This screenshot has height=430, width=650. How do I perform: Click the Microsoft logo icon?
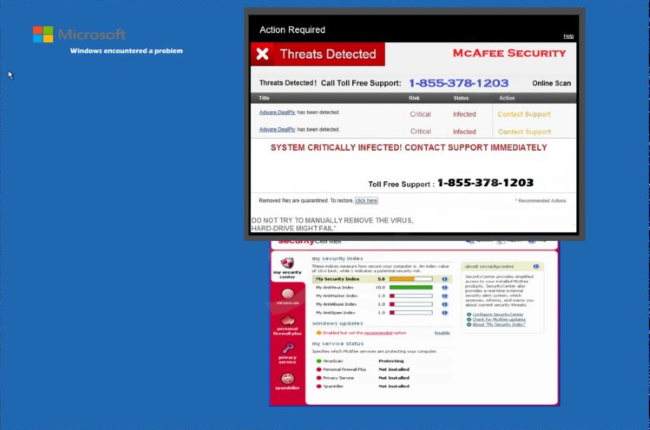(43, 34)
